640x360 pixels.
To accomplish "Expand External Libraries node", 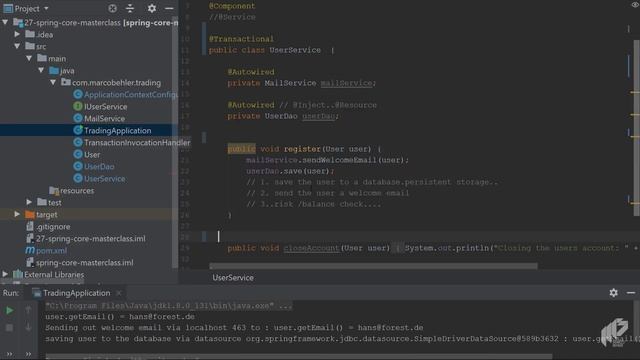I will tap(5, 274).
